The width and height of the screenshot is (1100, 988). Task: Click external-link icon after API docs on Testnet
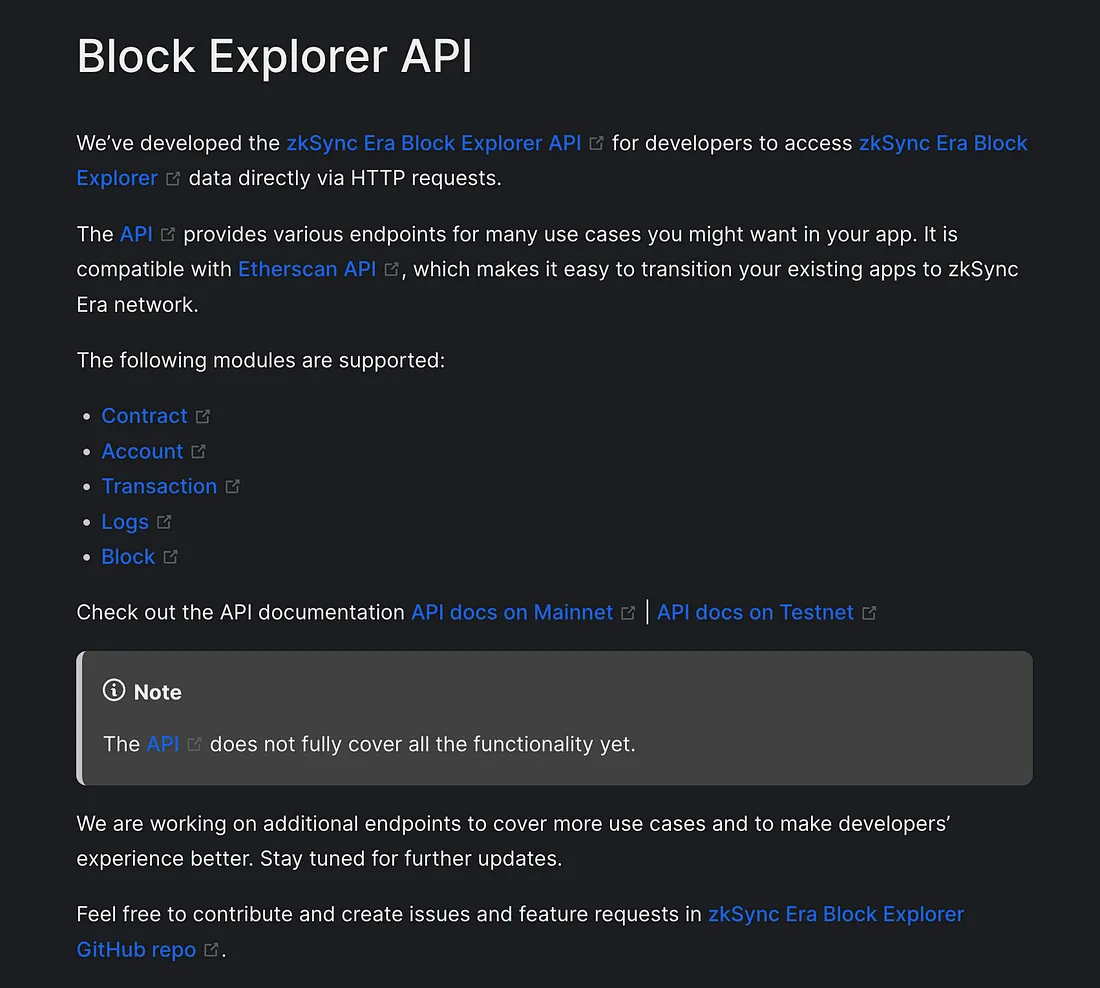click(869, 613)
